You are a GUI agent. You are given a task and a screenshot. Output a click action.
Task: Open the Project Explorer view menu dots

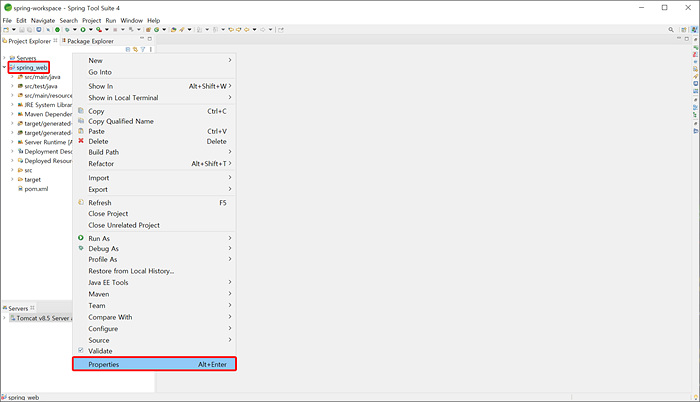[x=150, y=49]
